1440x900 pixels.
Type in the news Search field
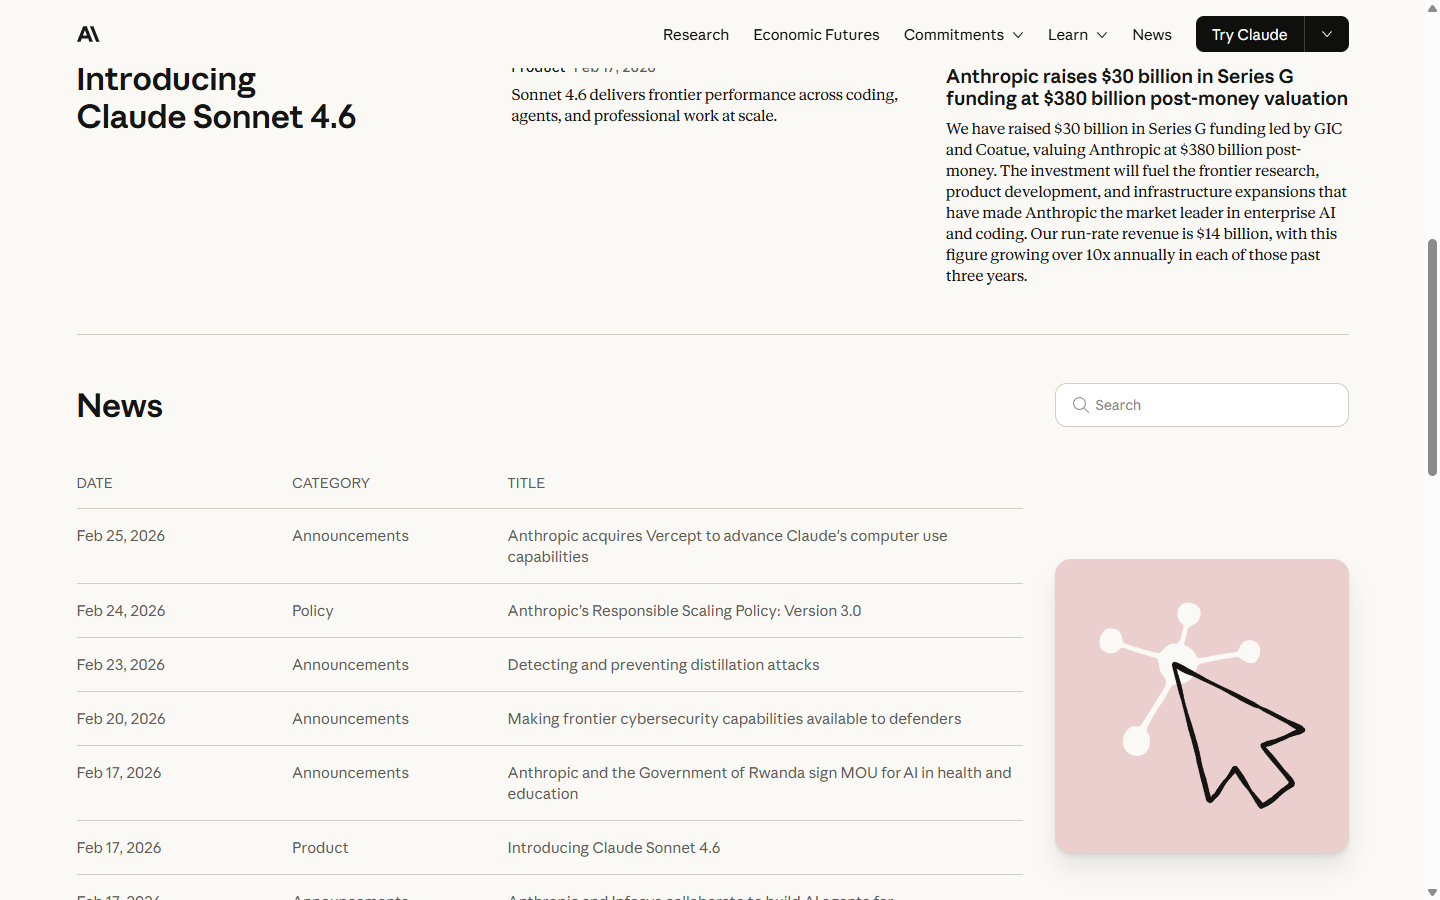tap(1215, 405)
